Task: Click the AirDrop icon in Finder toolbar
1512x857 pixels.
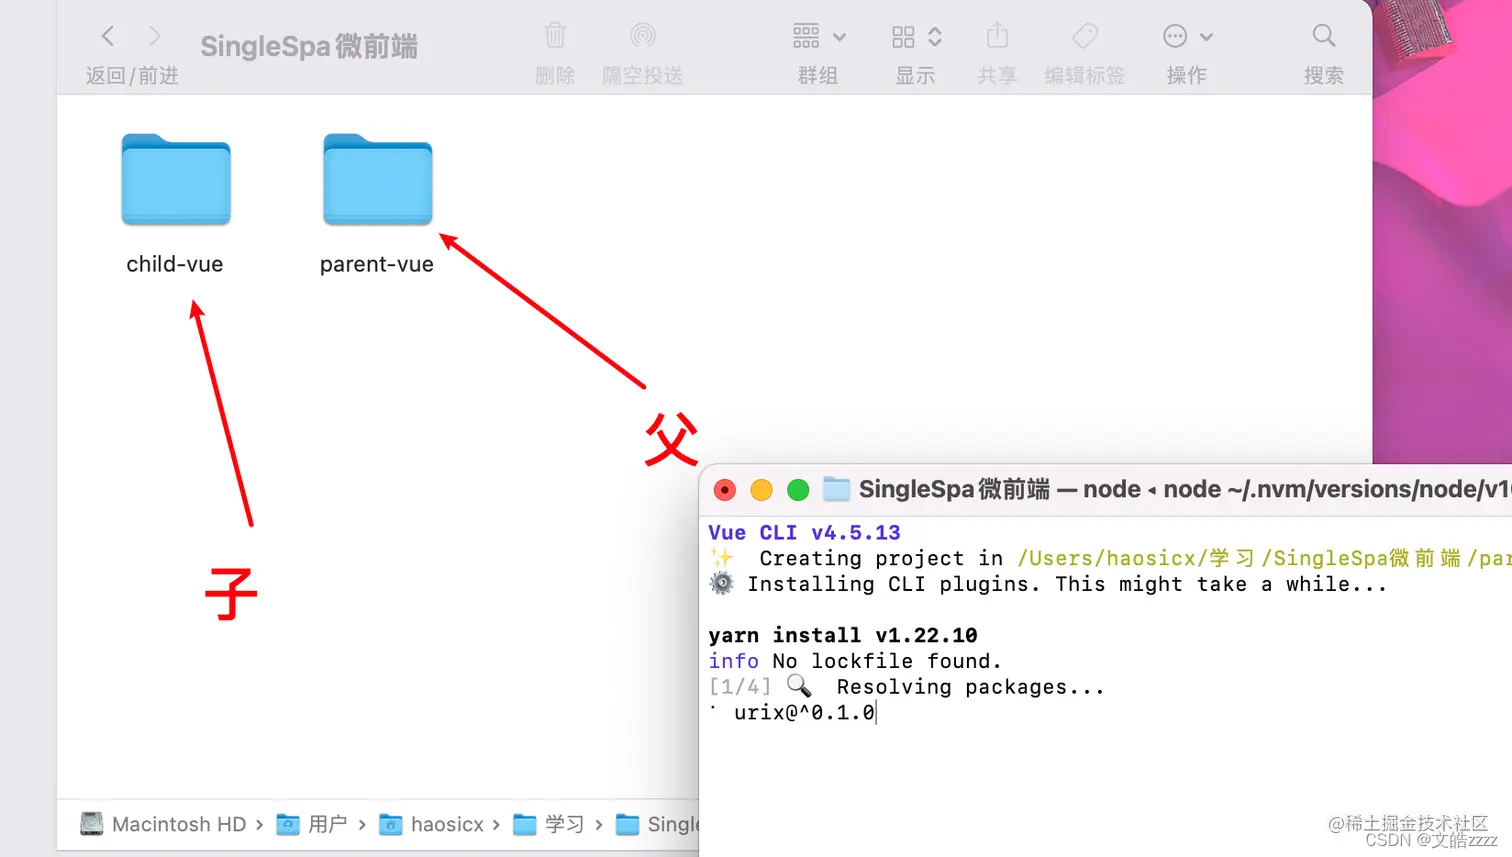Action: tap(643, 37)
